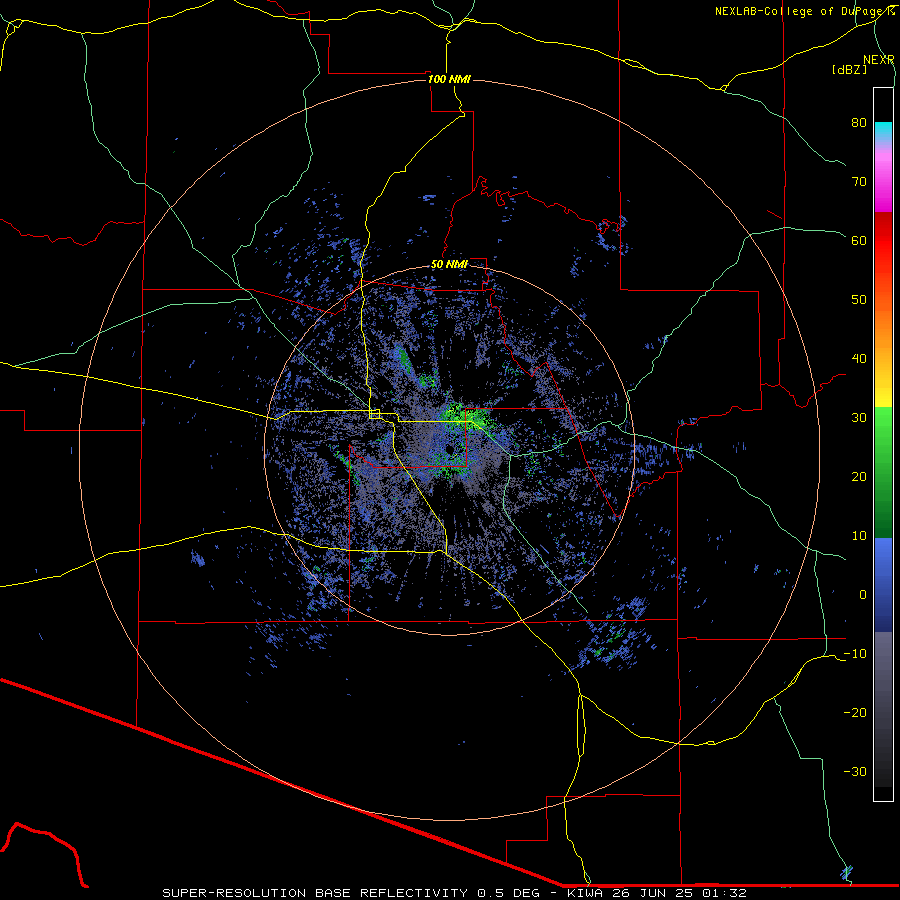
Task: Click the 70 value on the color scale
Action: 859,181
